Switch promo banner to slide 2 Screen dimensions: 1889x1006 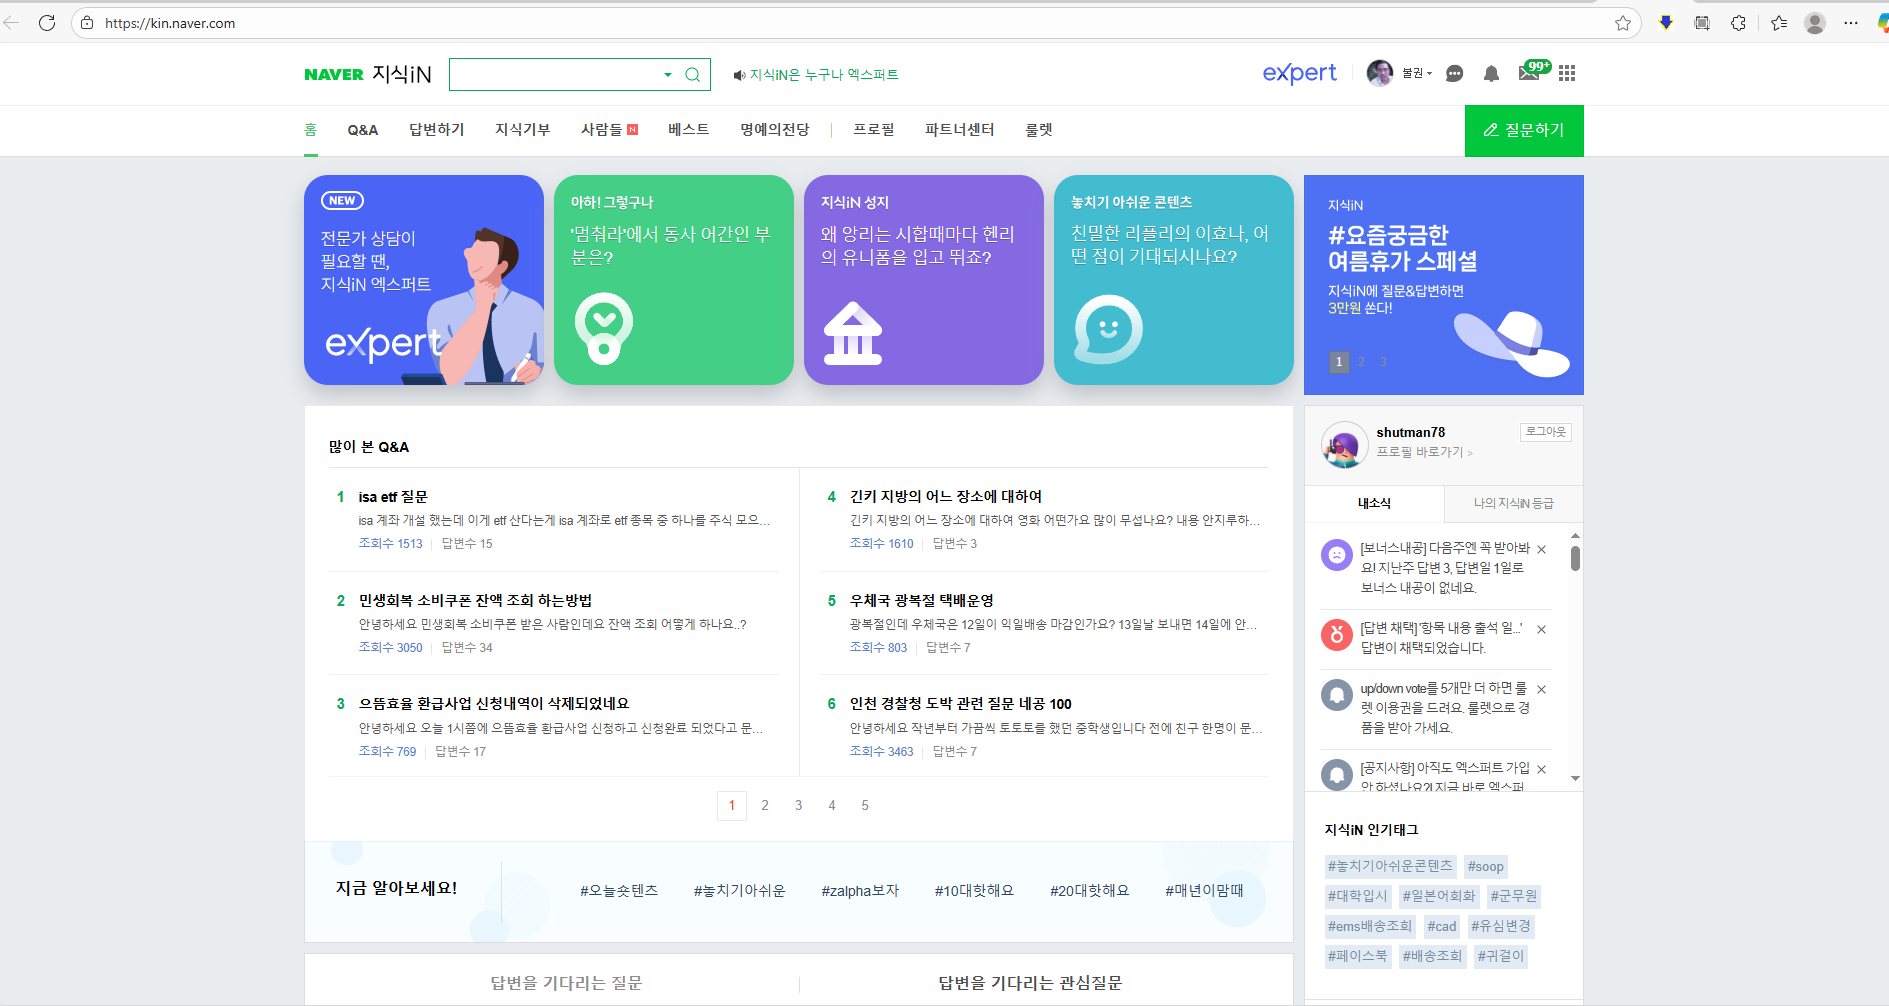(x=1361, y=362)
